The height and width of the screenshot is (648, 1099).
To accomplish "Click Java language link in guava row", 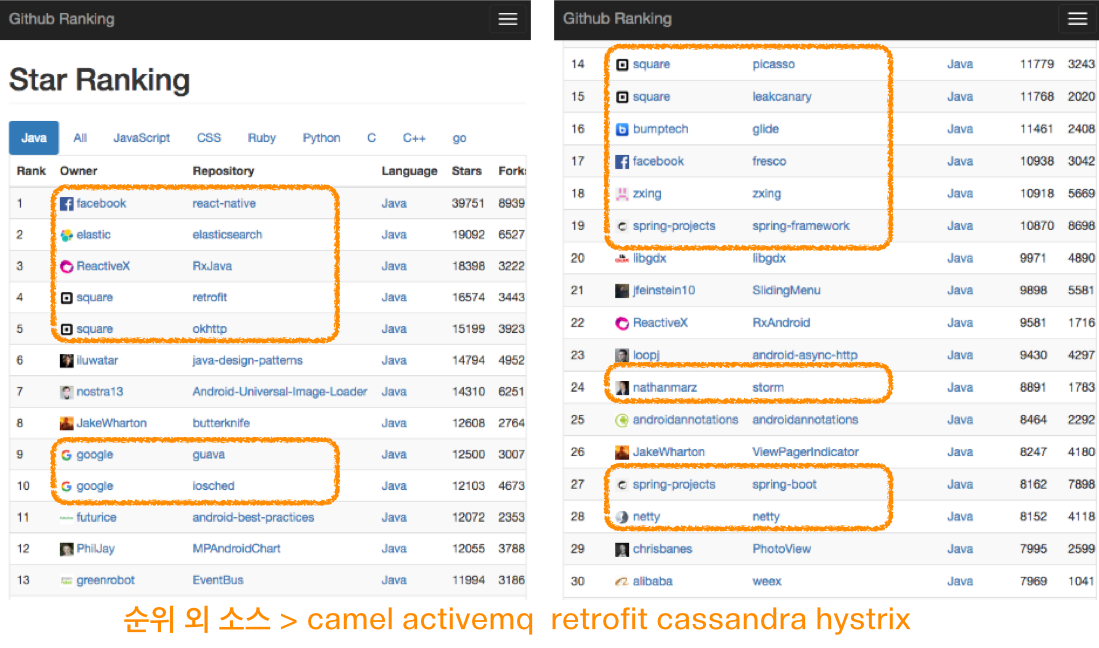I will [x=394, y=454].
